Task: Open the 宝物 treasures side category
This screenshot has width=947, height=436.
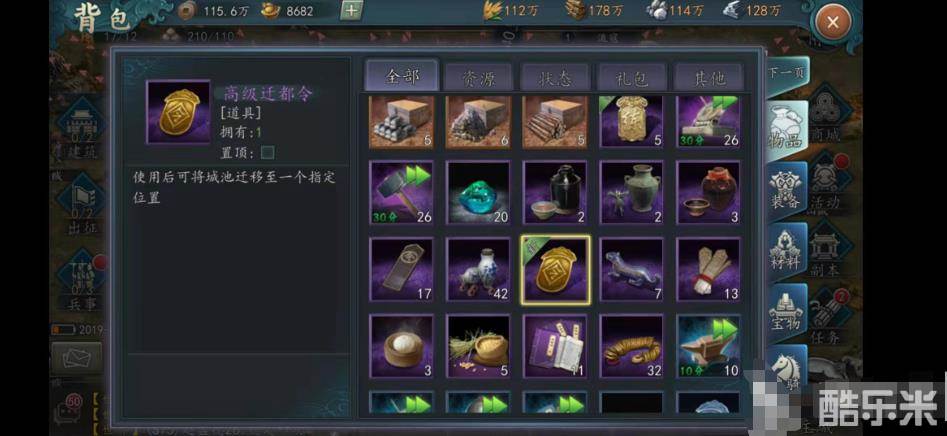Action: (x=786, y=311)
